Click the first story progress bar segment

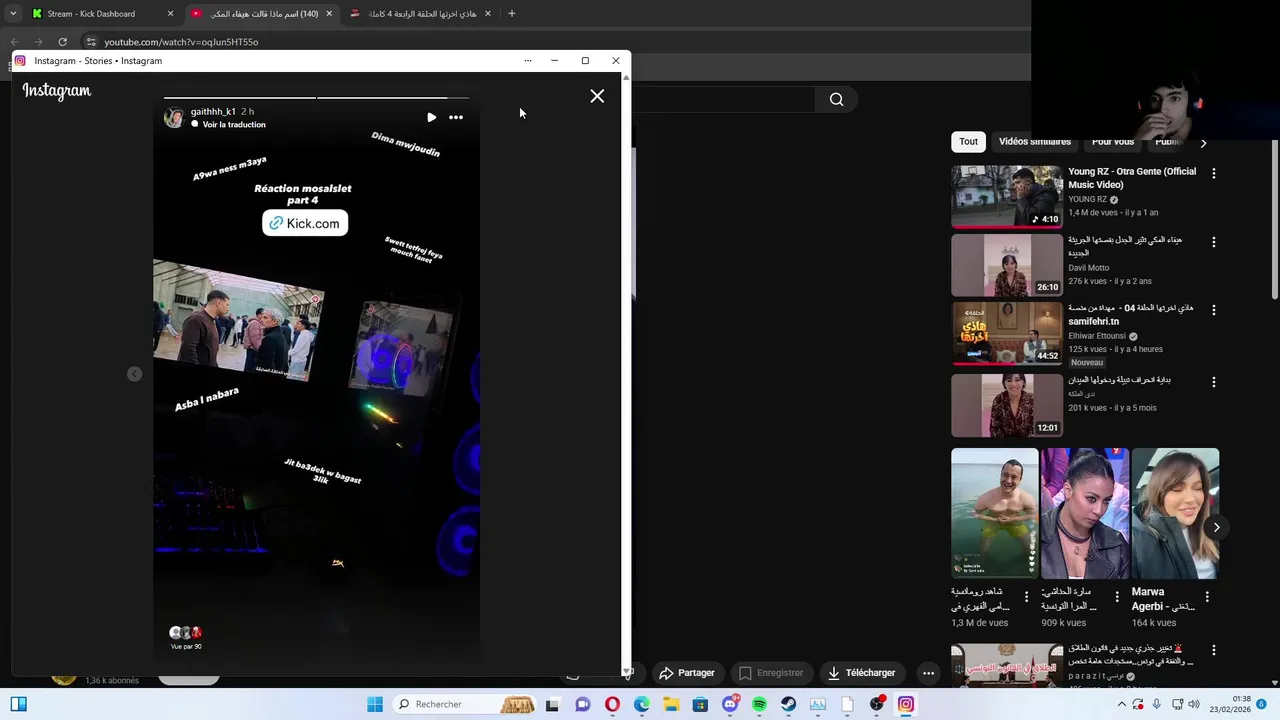click(239, 97)
